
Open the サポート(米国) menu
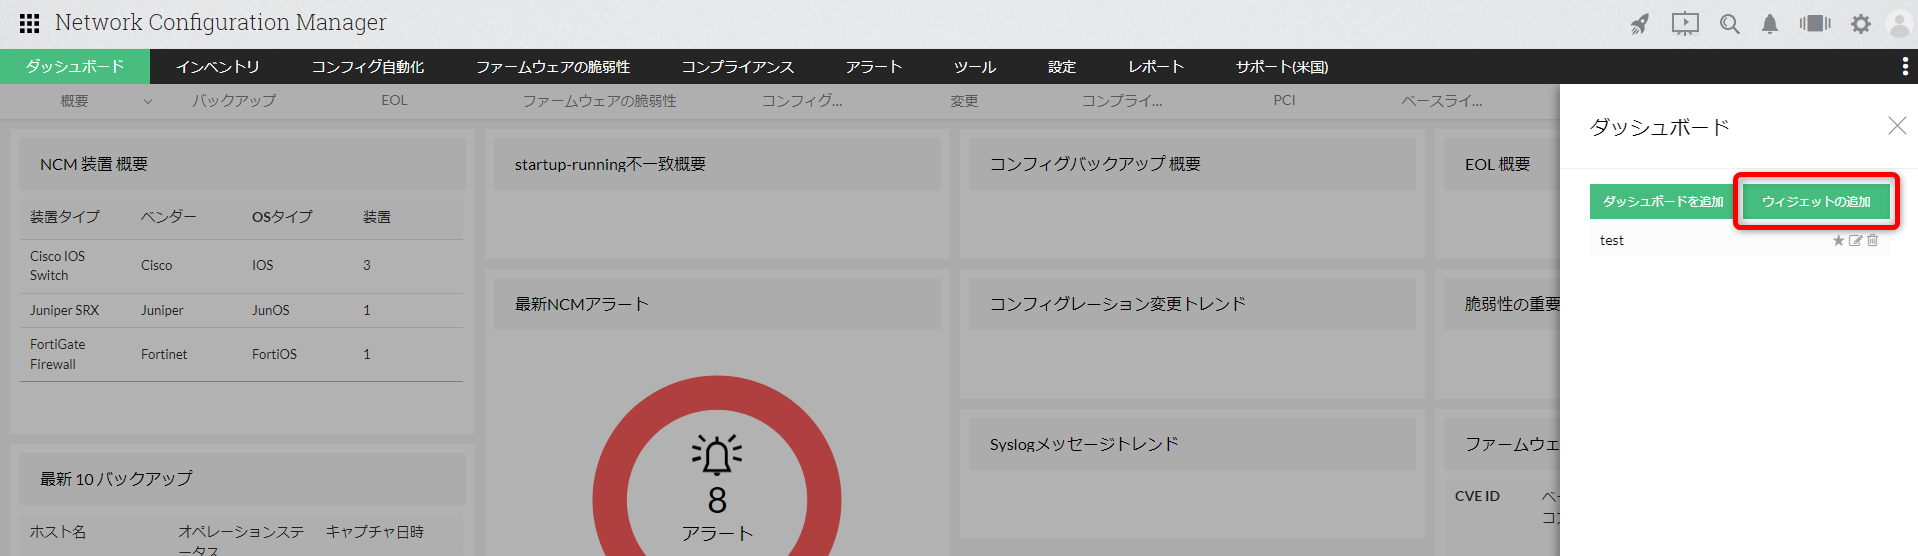[1282, 67]
